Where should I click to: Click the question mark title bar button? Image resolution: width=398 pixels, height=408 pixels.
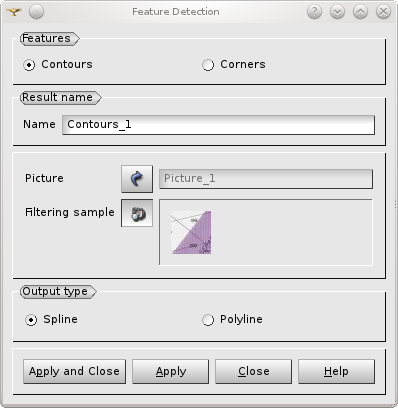314,12
